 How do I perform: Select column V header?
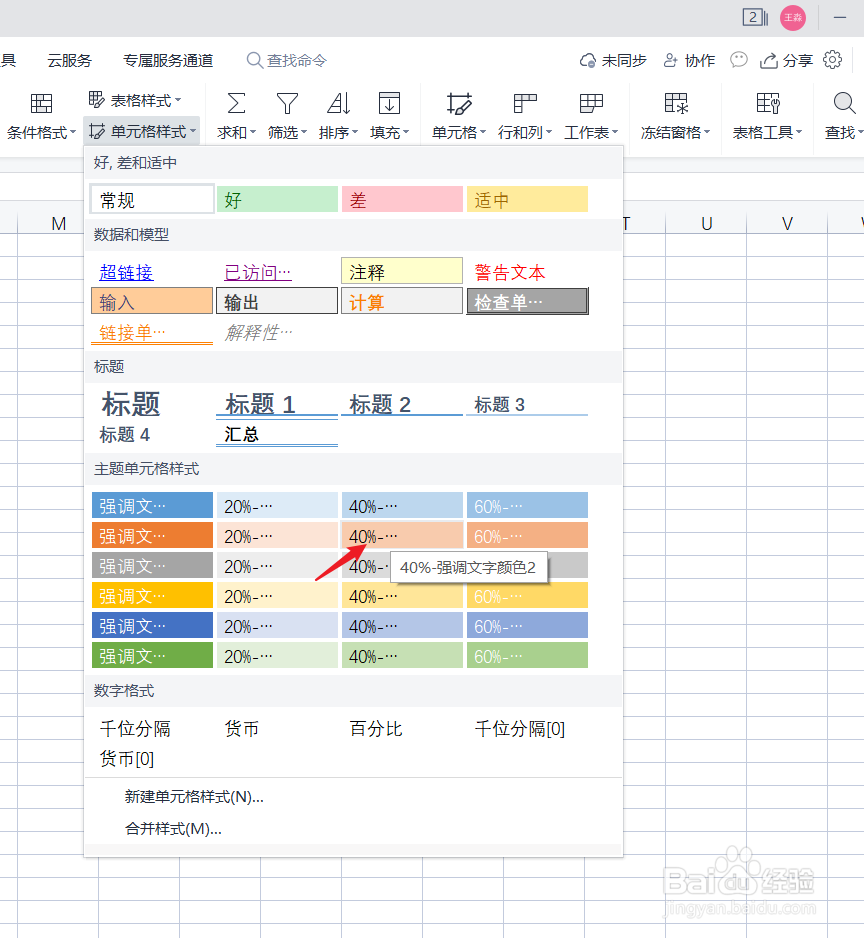(x=787, y=224)
